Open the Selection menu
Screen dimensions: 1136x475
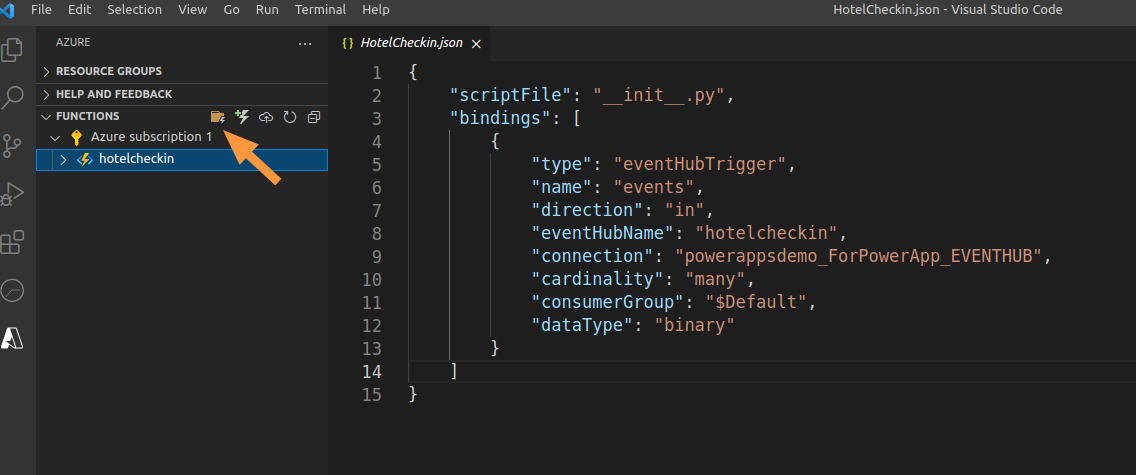tap(135, 10)
